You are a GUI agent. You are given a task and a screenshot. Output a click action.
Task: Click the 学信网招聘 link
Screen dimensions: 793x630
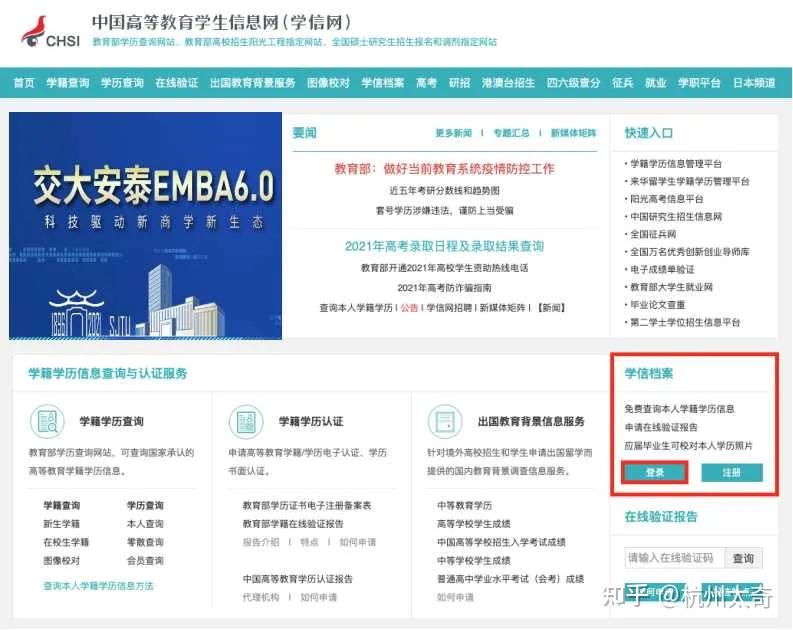click(x=449, y=307)
